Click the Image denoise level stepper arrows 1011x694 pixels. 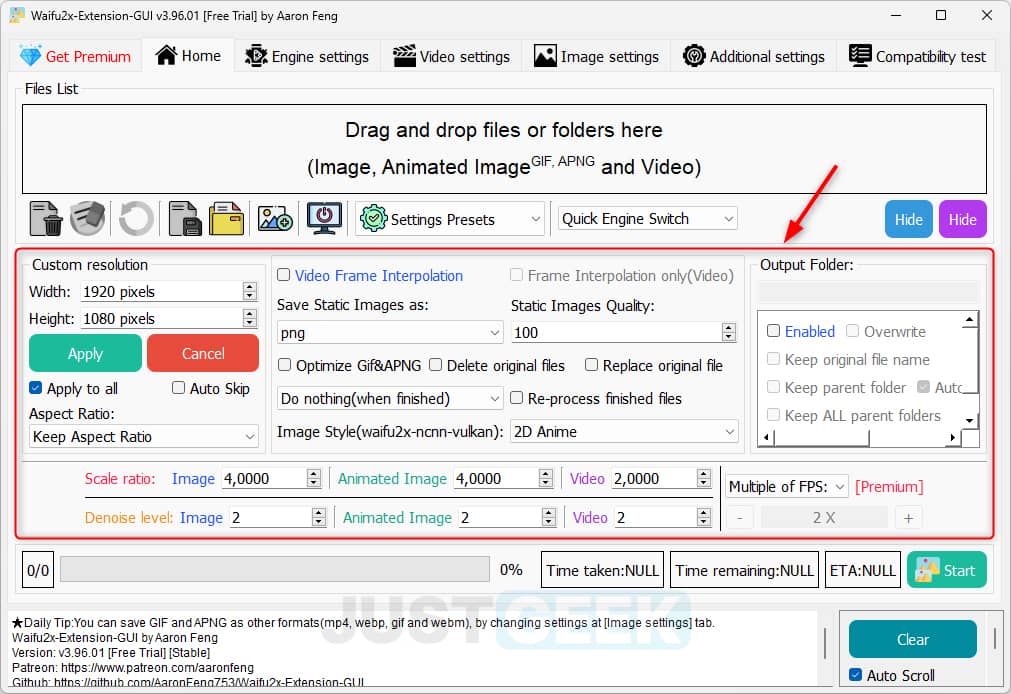pos(319,517)
